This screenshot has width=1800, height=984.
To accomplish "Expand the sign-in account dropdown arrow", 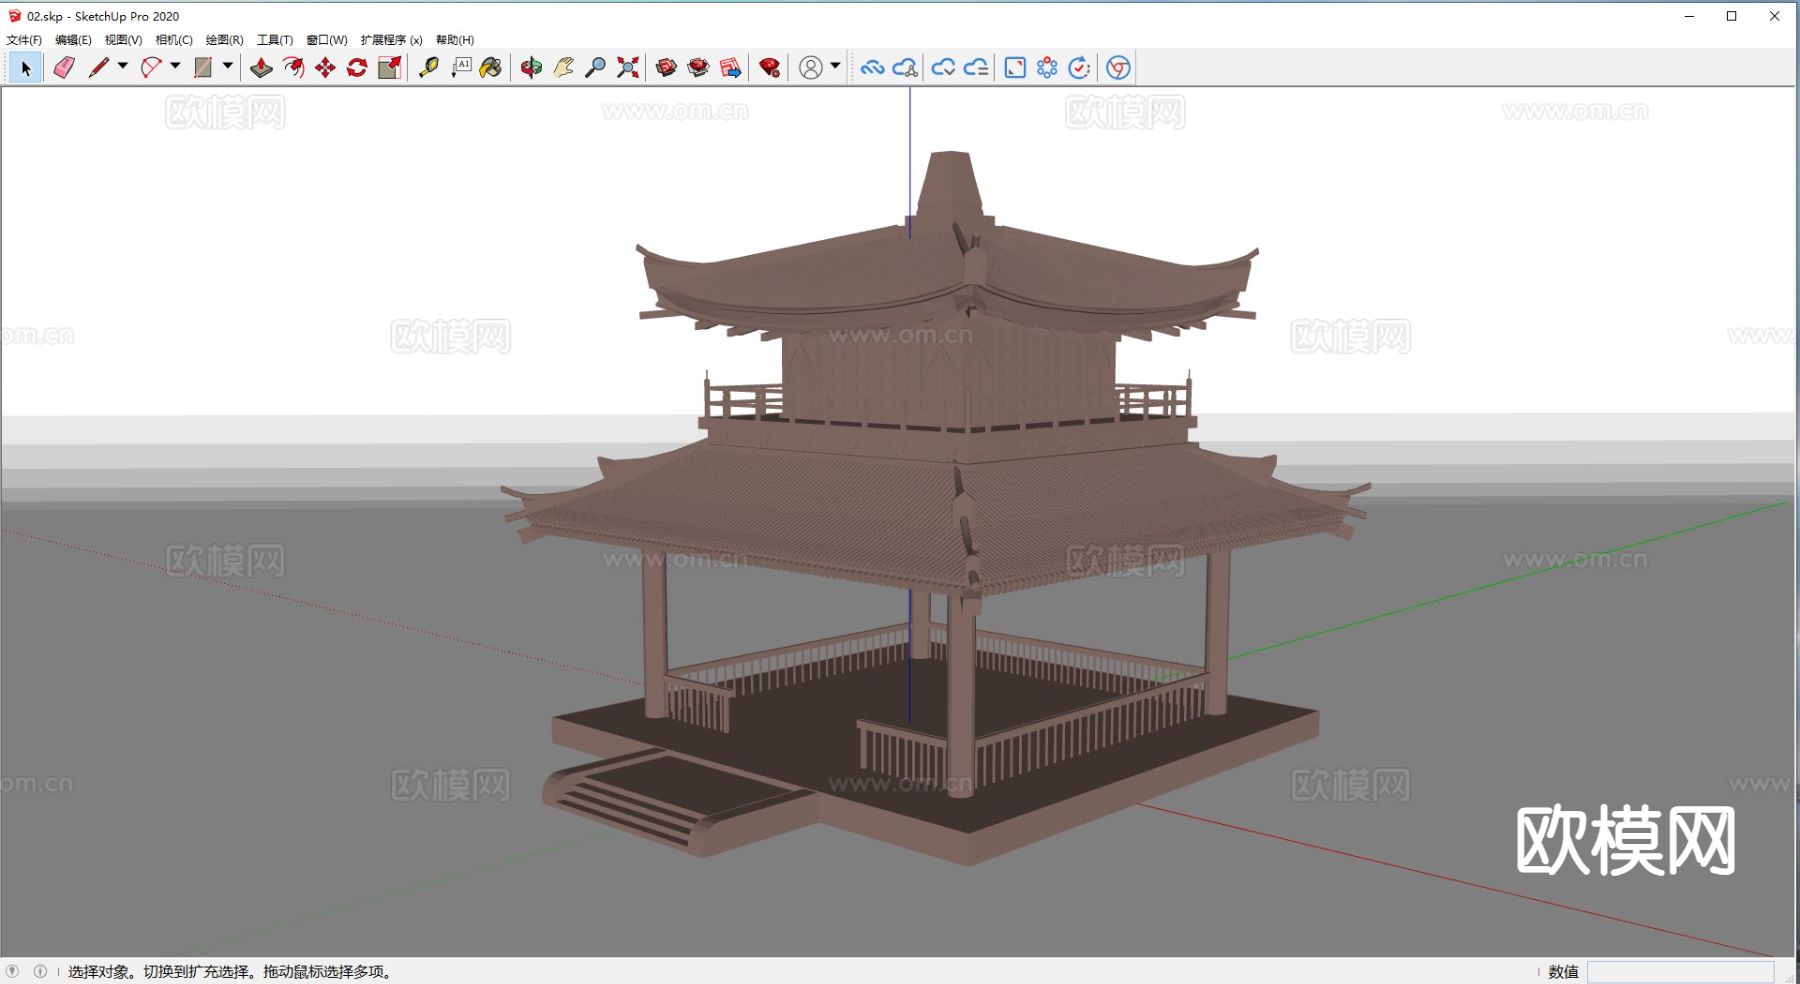I will click(x=833, y=67).
